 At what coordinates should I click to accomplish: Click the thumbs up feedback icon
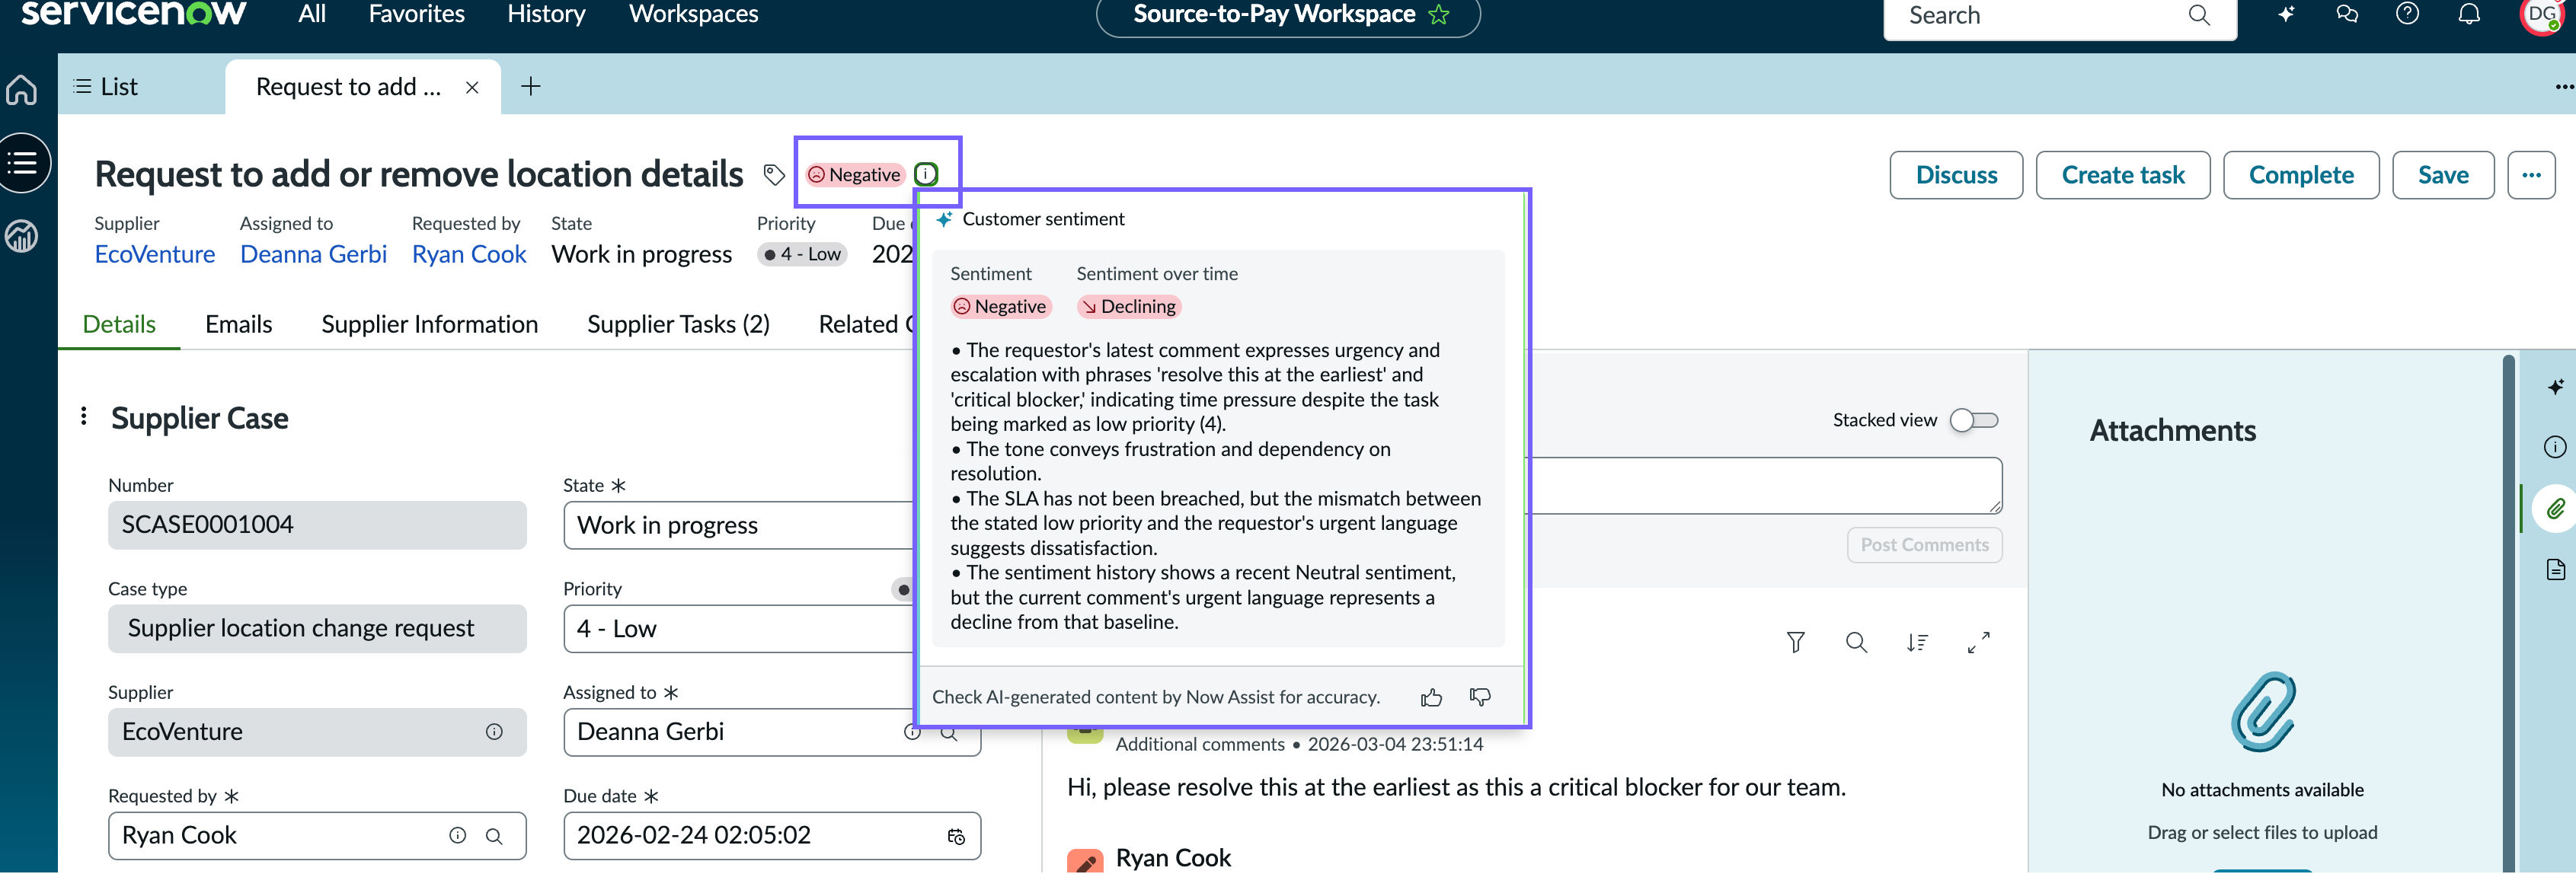click(x=1431, y=697)
